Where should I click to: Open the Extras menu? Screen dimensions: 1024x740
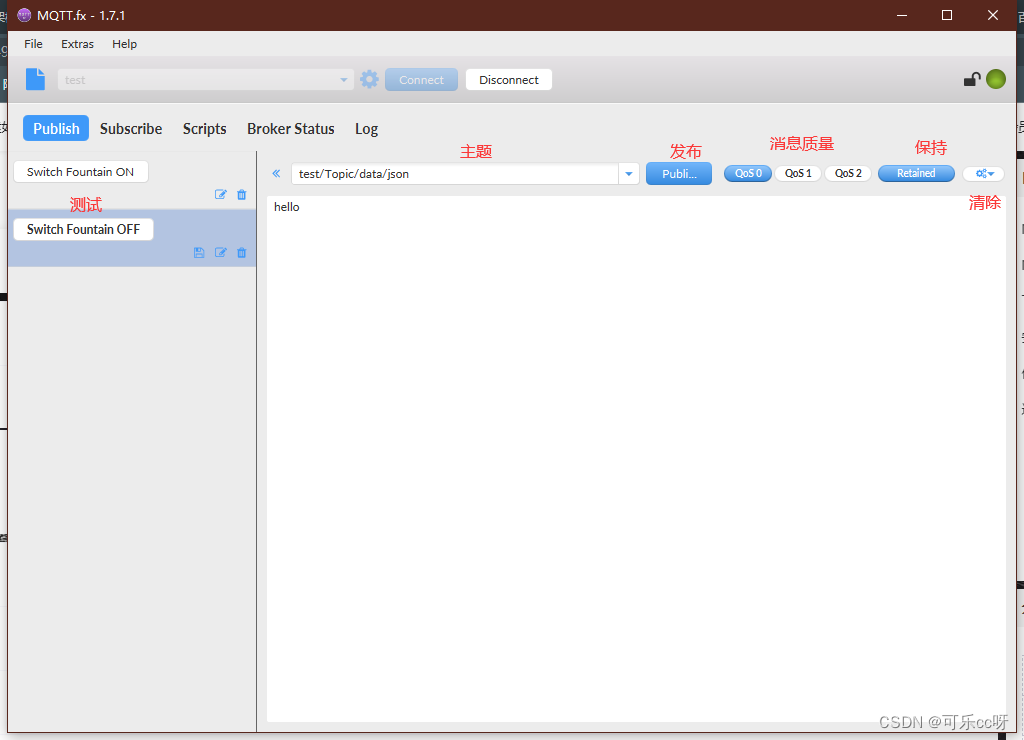pyautogui.click(x=77, y=44)
